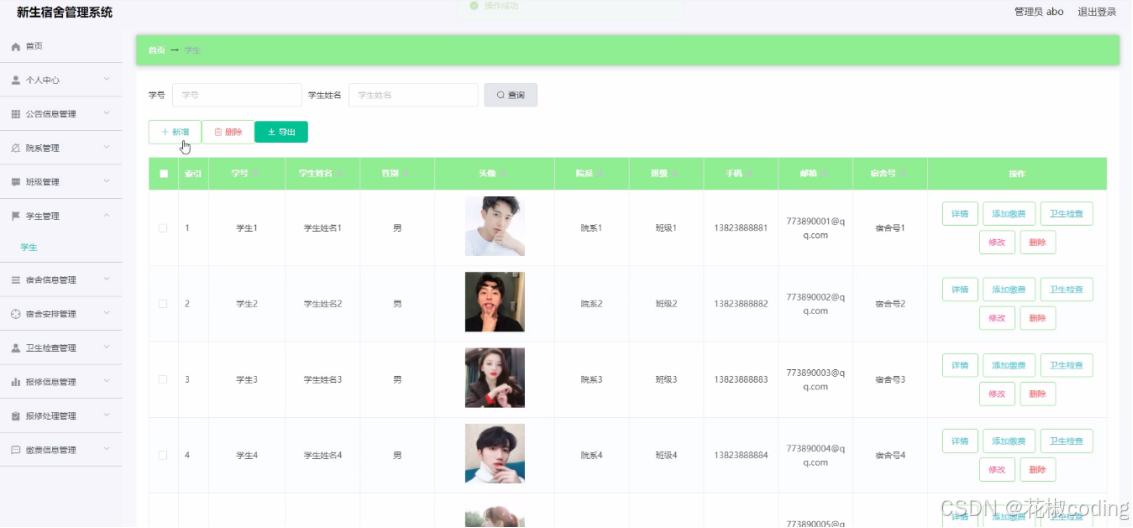Tick the checkbox for row 学生2
This screenshot has width=1133, height=528.
click(163, 304)
